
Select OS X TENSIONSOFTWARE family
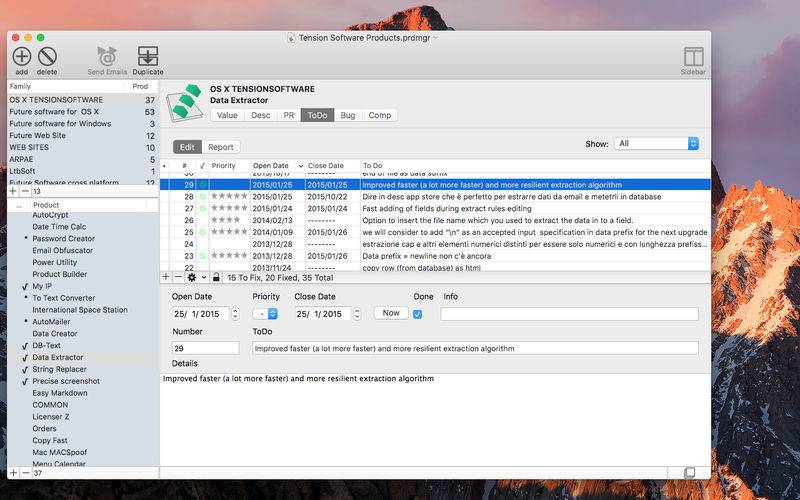coord(82,100)
